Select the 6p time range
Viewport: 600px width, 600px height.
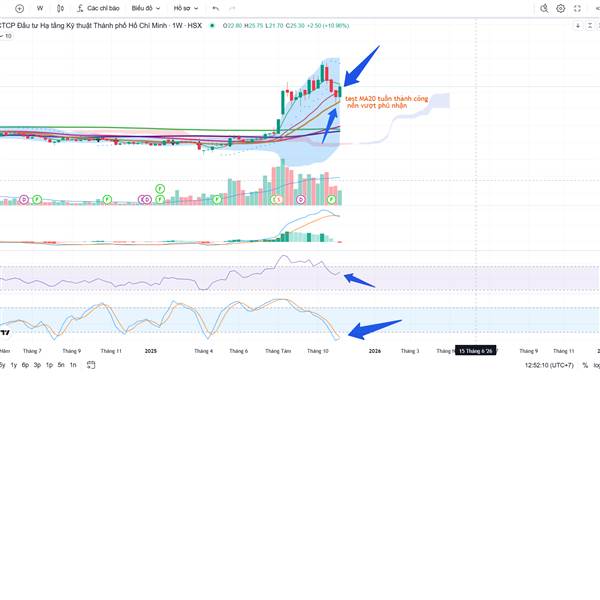click(x=25, y=365)
